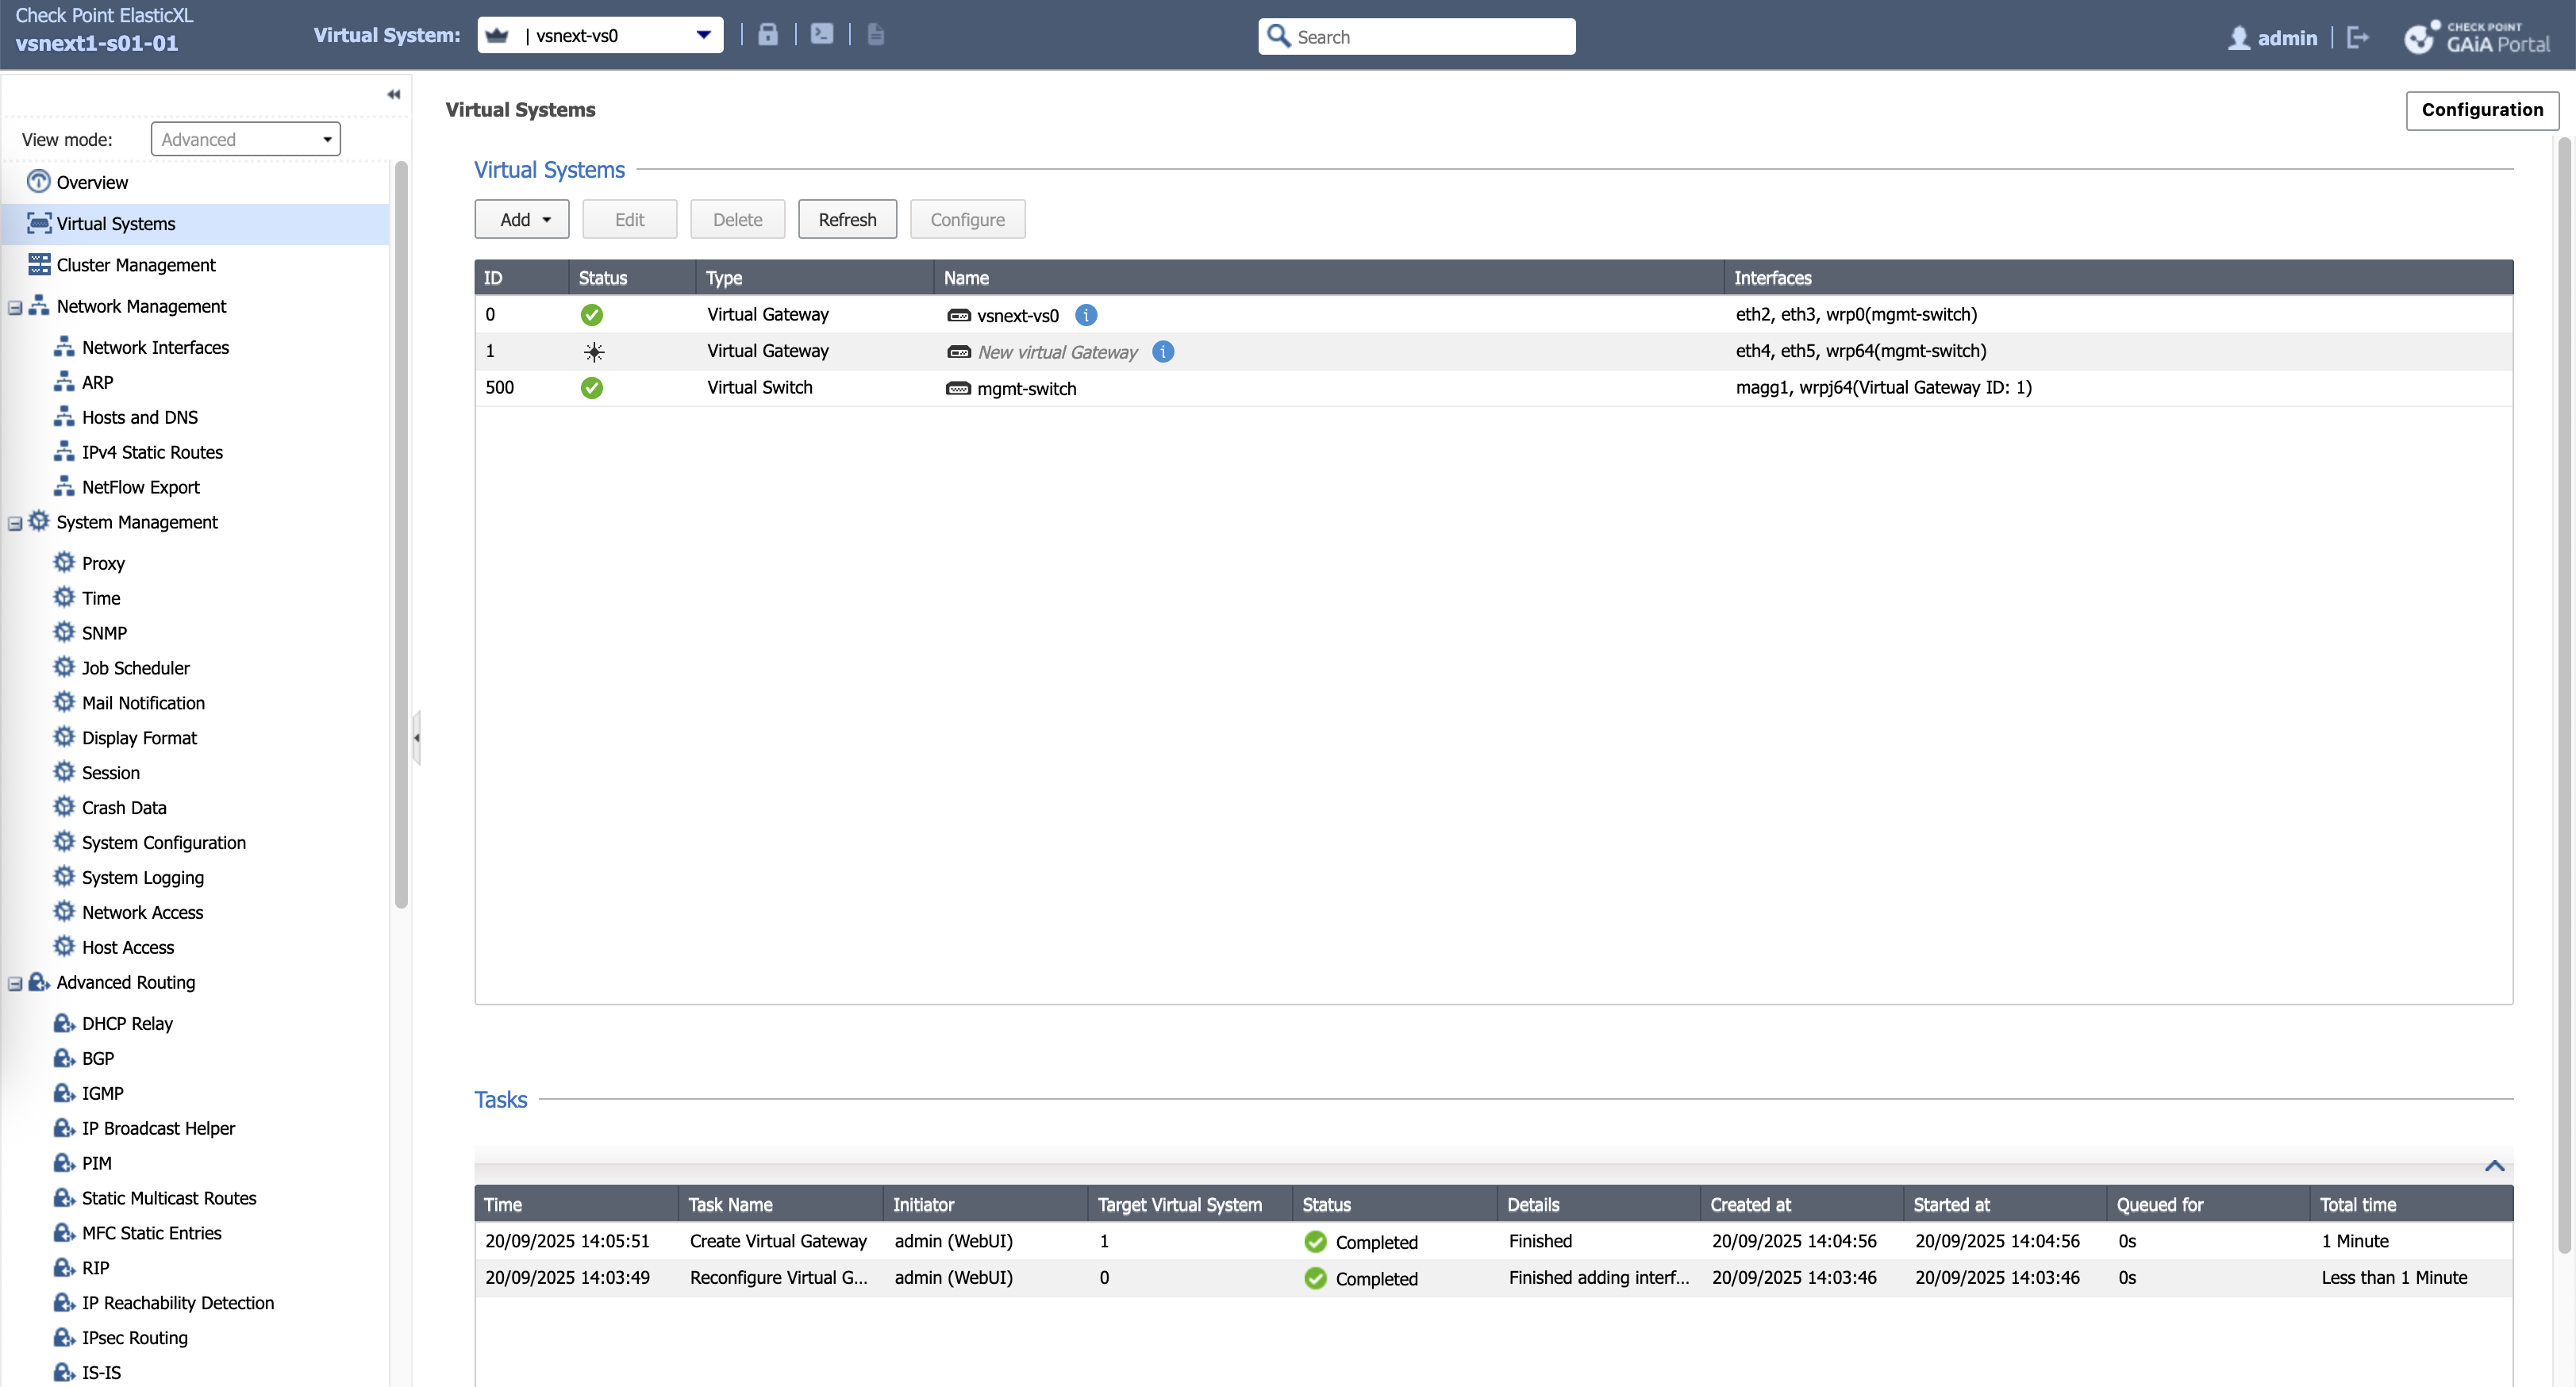The width and height of the screenshot is (2576, 1387).
Task: Open the Virtual System selector dropdown
Action: (703, 35)
